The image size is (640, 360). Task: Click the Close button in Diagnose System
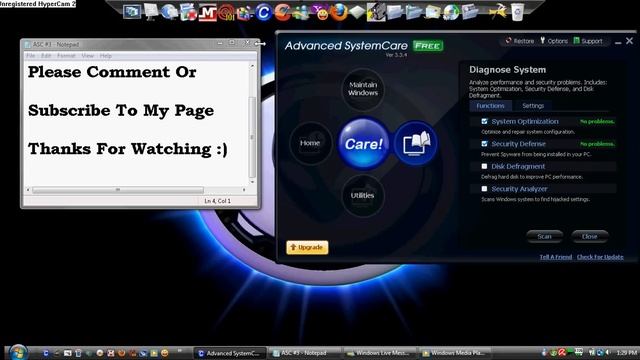coord(589,236)
